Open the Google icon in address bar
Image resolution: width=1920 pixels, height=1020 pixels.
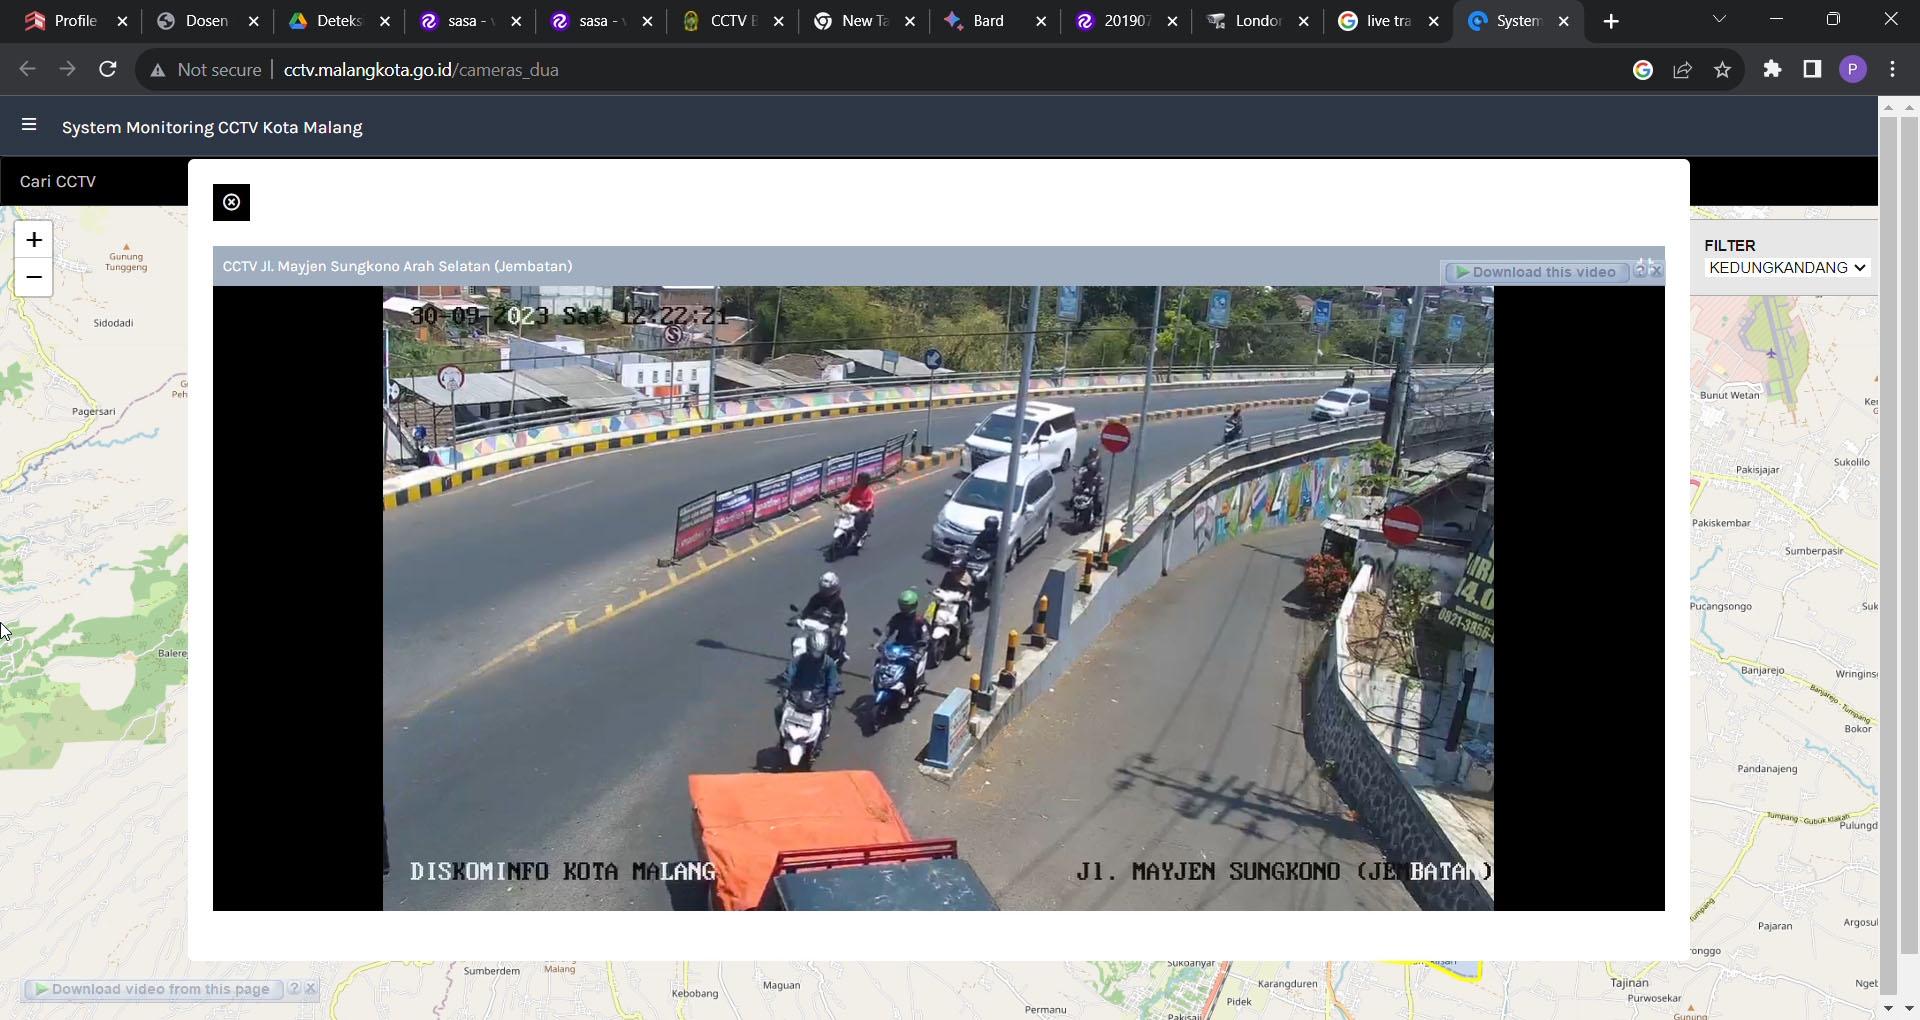click(x=1642, y=69)
